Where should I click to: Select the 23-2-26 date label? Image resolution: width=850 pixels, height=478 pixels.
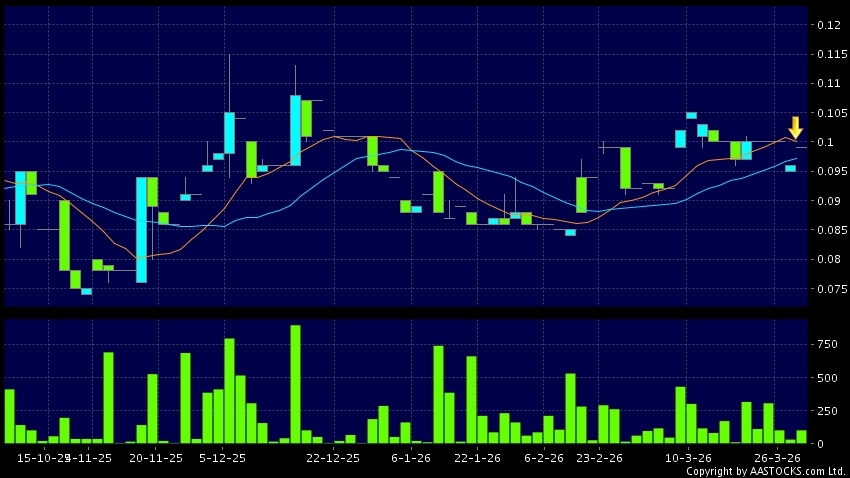tap(598, 457)
